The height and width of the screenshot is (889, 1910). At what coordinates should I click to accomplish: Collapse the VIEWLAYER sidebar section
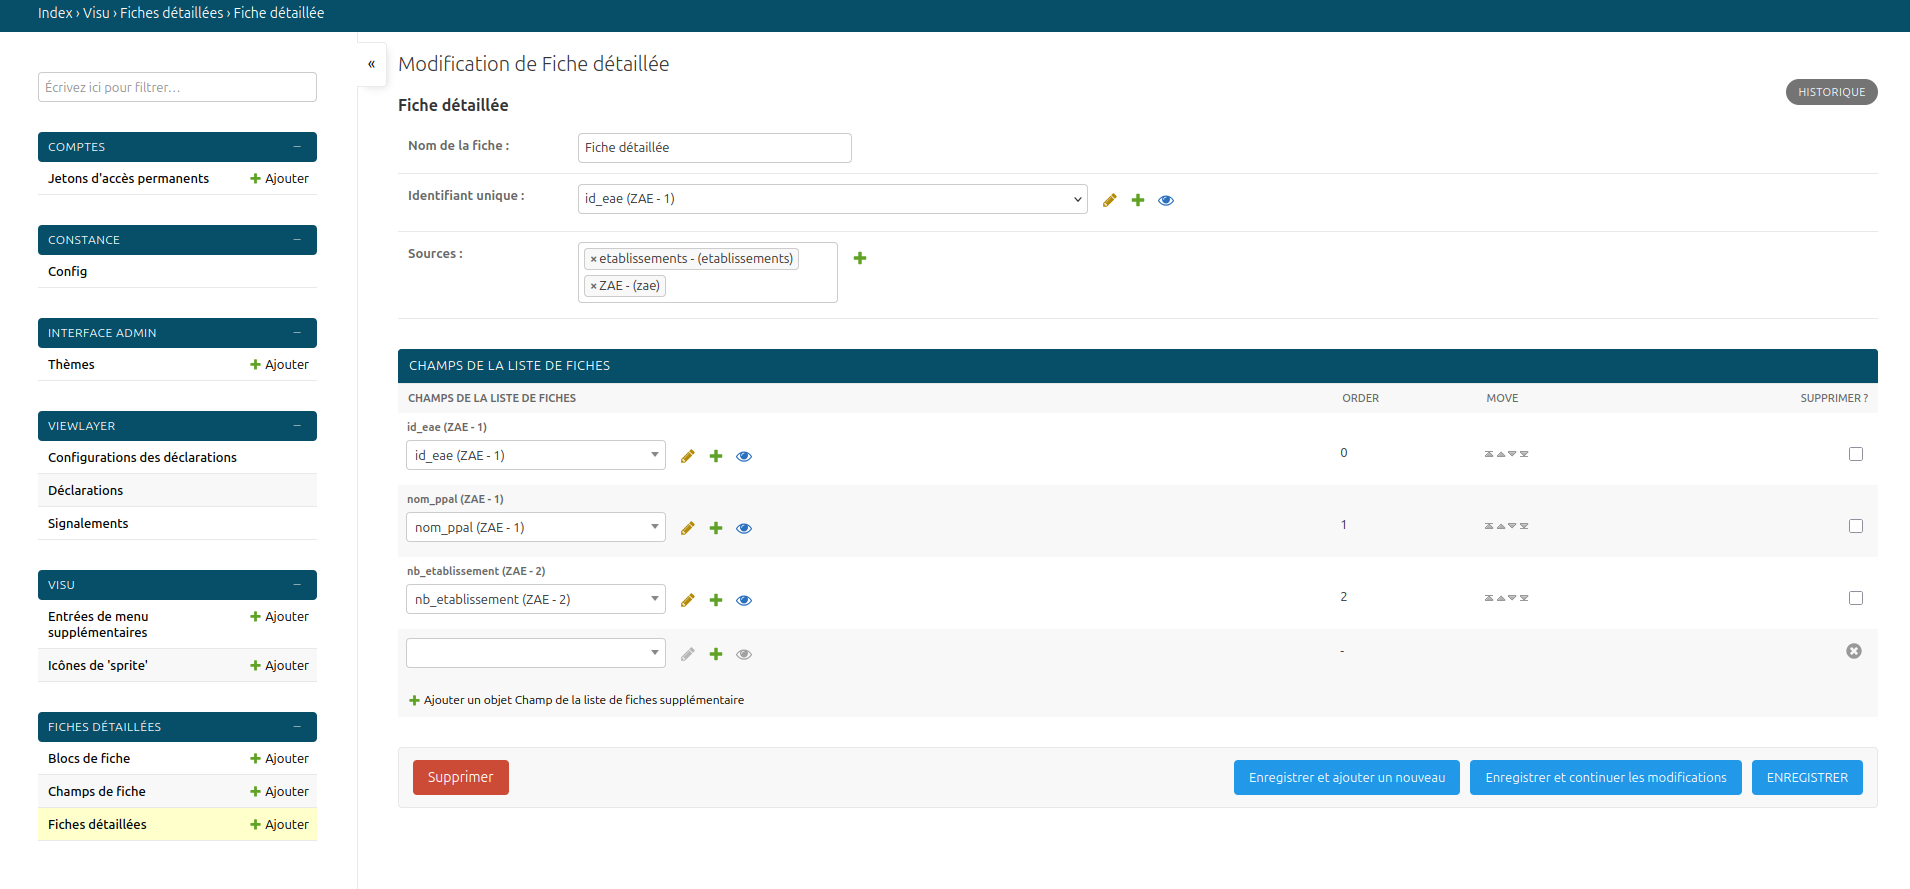coord(297,426)
